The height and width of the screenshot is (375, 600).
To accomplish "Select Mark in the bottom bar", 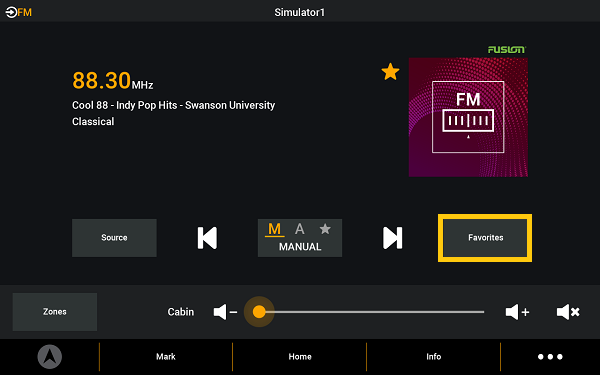I will point(166,357).
